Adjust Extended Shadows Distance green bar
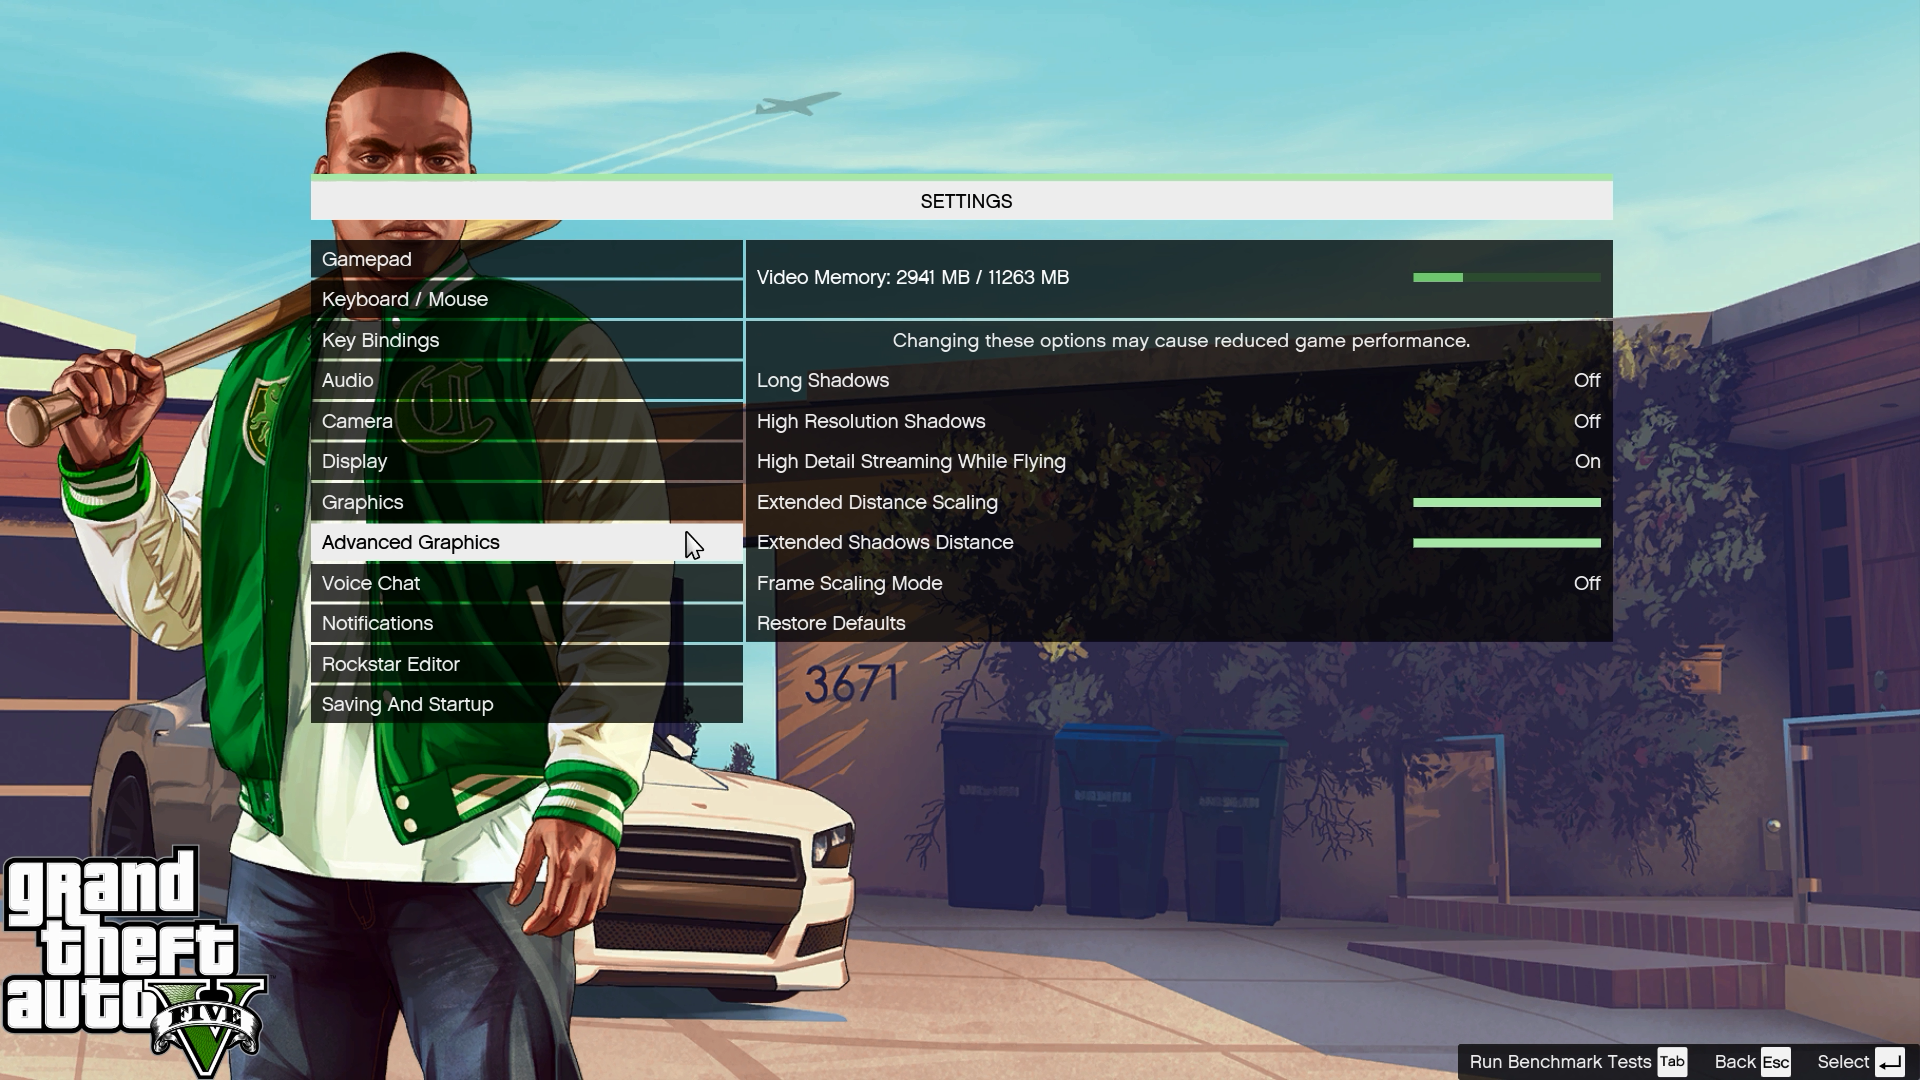 point(1506,542)
